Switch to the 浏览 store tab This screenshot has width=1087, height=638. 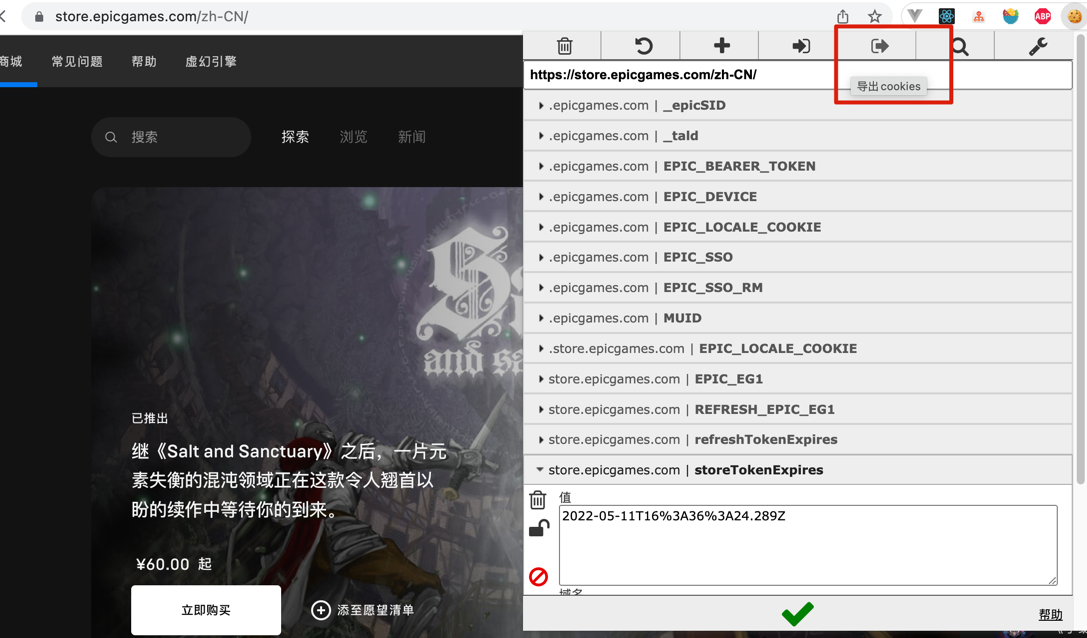pos(354,137)
